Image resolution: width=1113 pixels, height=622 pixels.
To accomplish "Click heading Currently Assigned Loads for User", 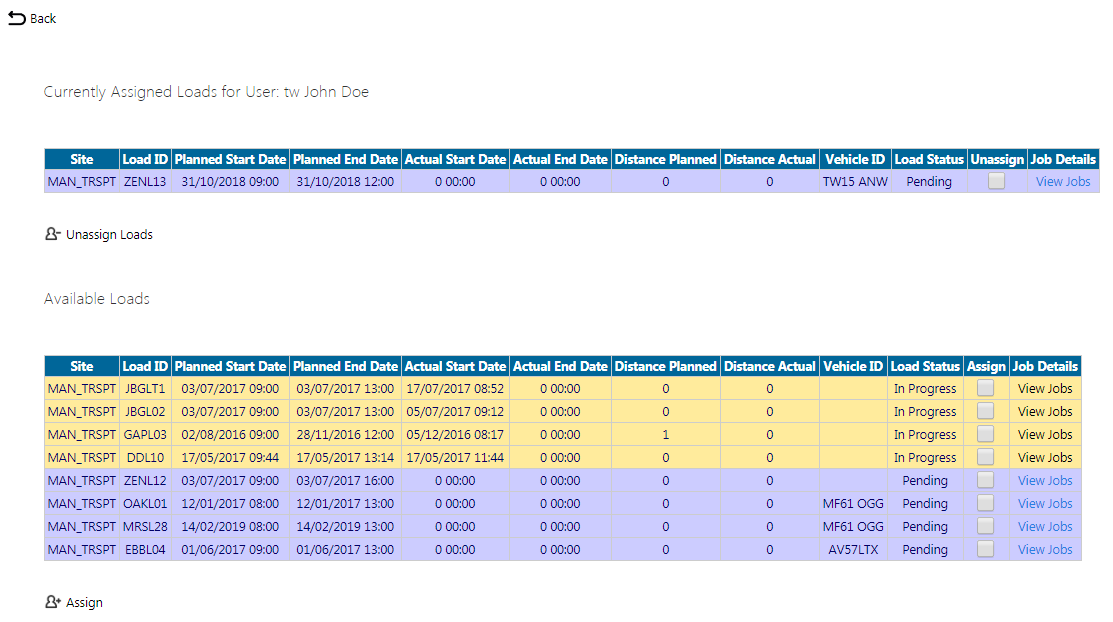I will [x=206, y=92].
